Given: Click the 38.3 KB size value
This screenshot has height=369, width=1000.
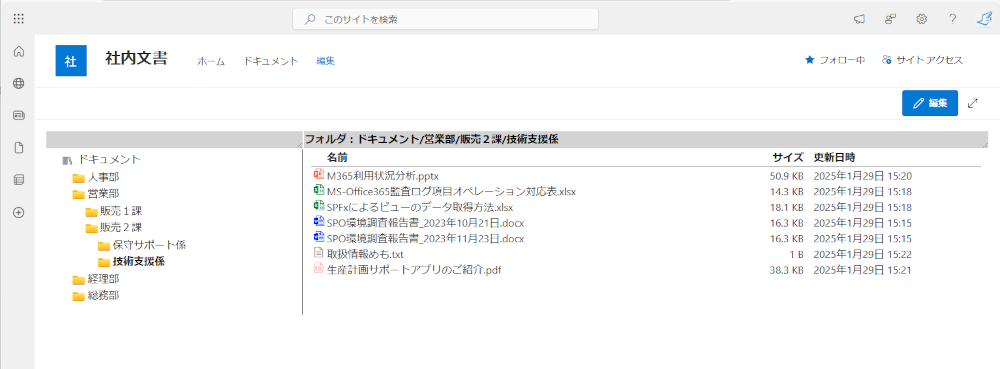Looking at the screenshot, I should pyautogui.click(x=786, y=270).
